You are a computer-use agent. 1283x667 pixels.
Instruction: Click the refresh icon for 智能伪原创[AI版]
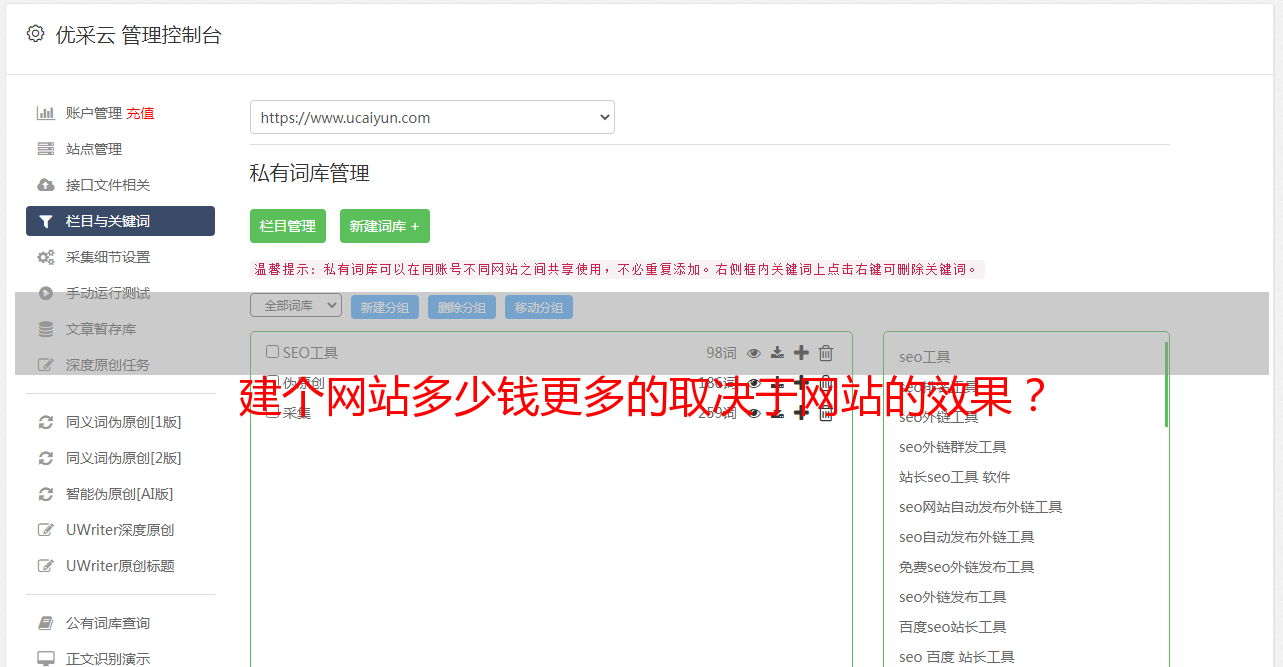tap(46, 494)
